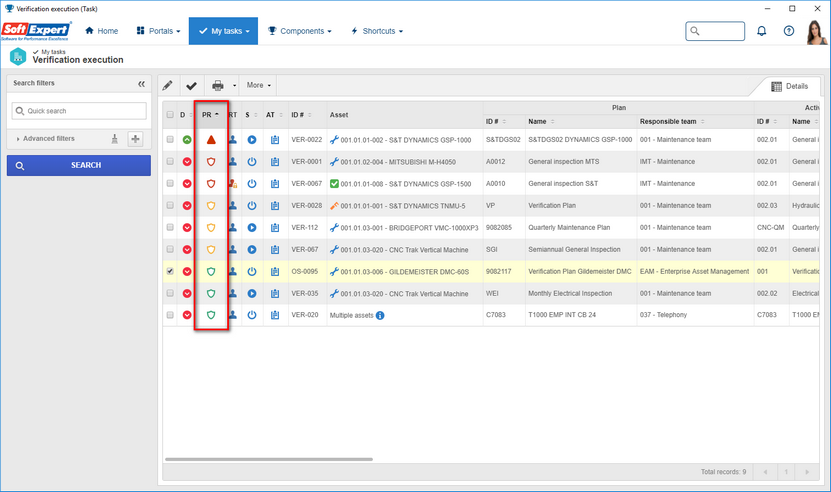The height and width of the screenshot is (492, 831).
Task: Go to Home menu
Action: pyautogui.click(x=102, y=31)
